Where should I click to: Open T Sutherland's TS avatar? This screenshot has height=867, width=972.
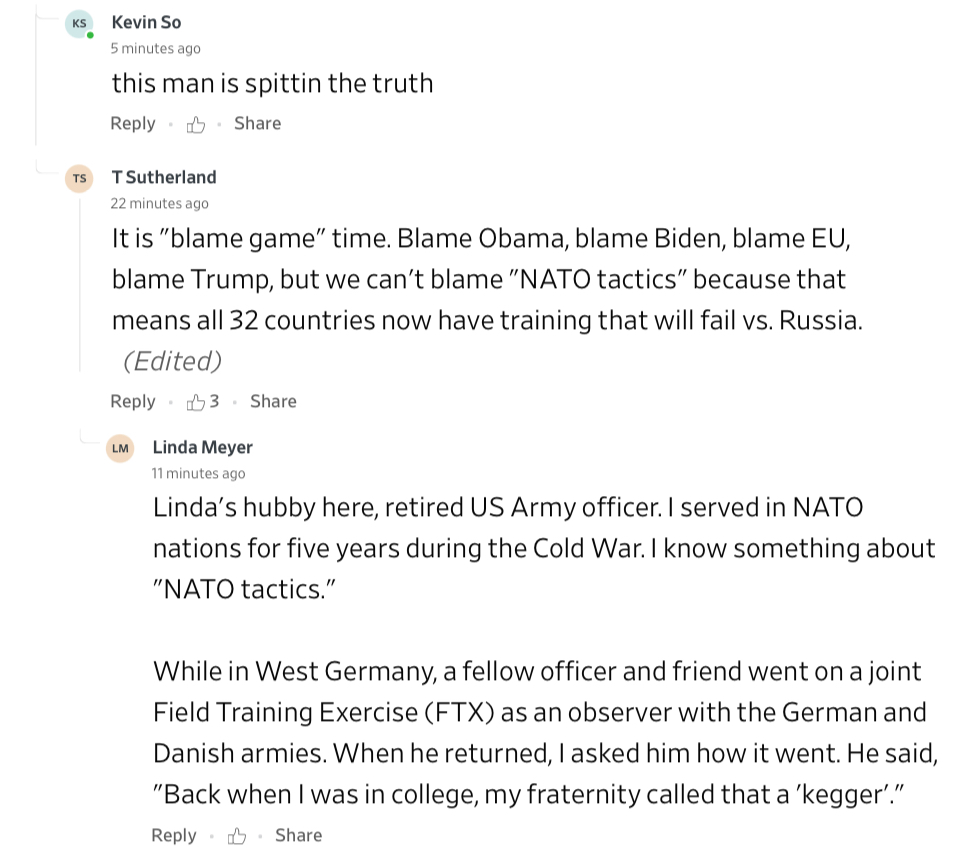79,178
